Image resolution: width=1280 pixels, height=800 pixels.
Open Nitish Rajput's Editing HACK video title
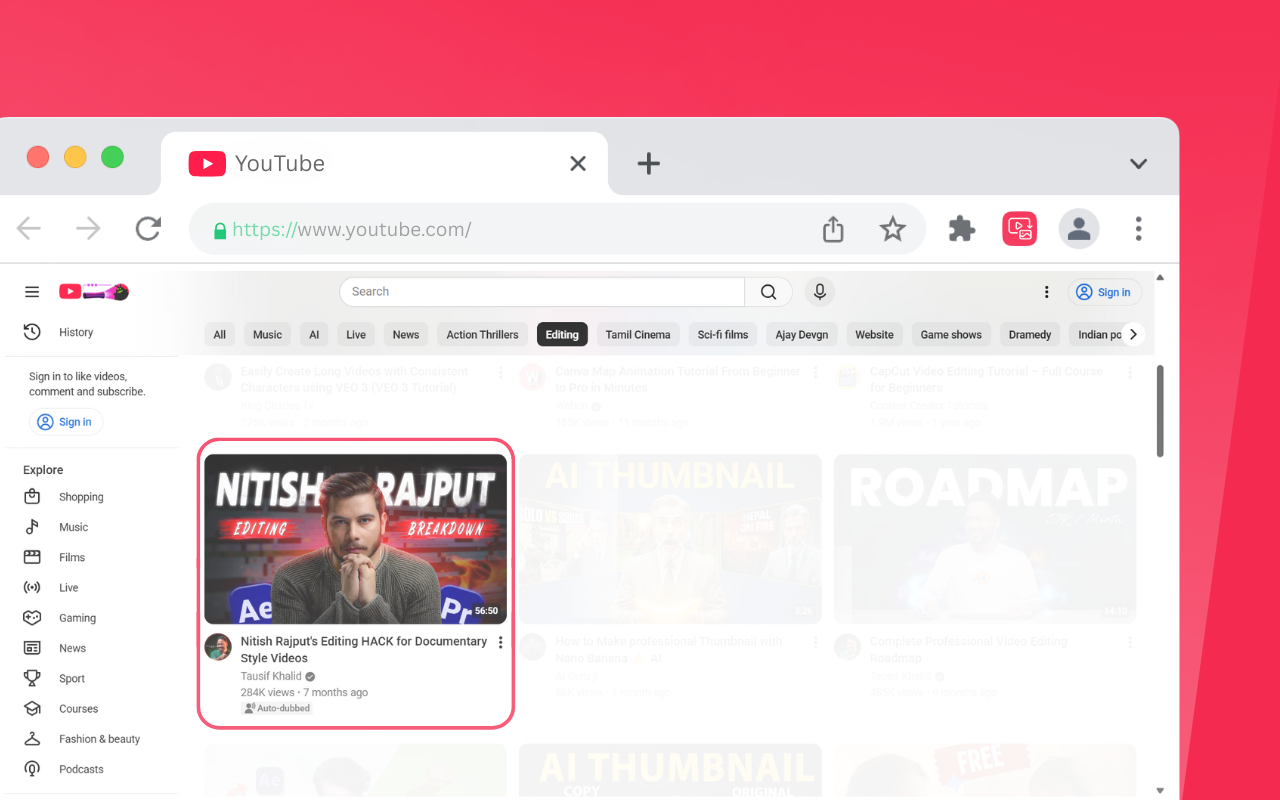pyautogui.click(x=364, y=650)
